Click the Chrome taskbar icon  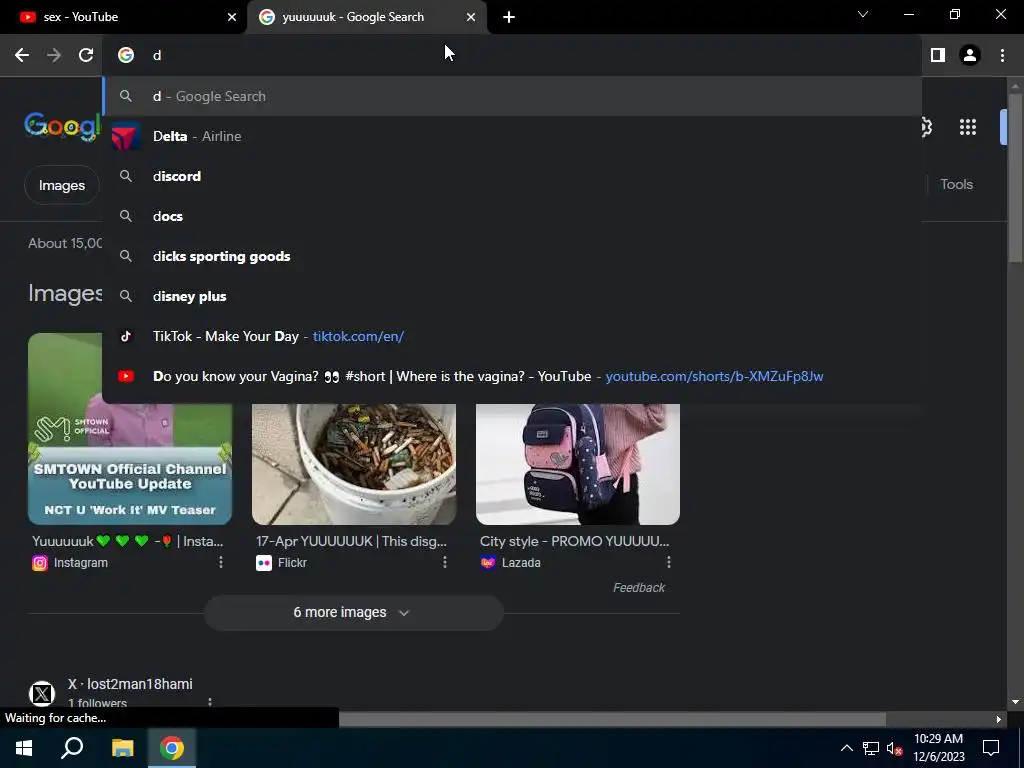click(x=172, y=748)
